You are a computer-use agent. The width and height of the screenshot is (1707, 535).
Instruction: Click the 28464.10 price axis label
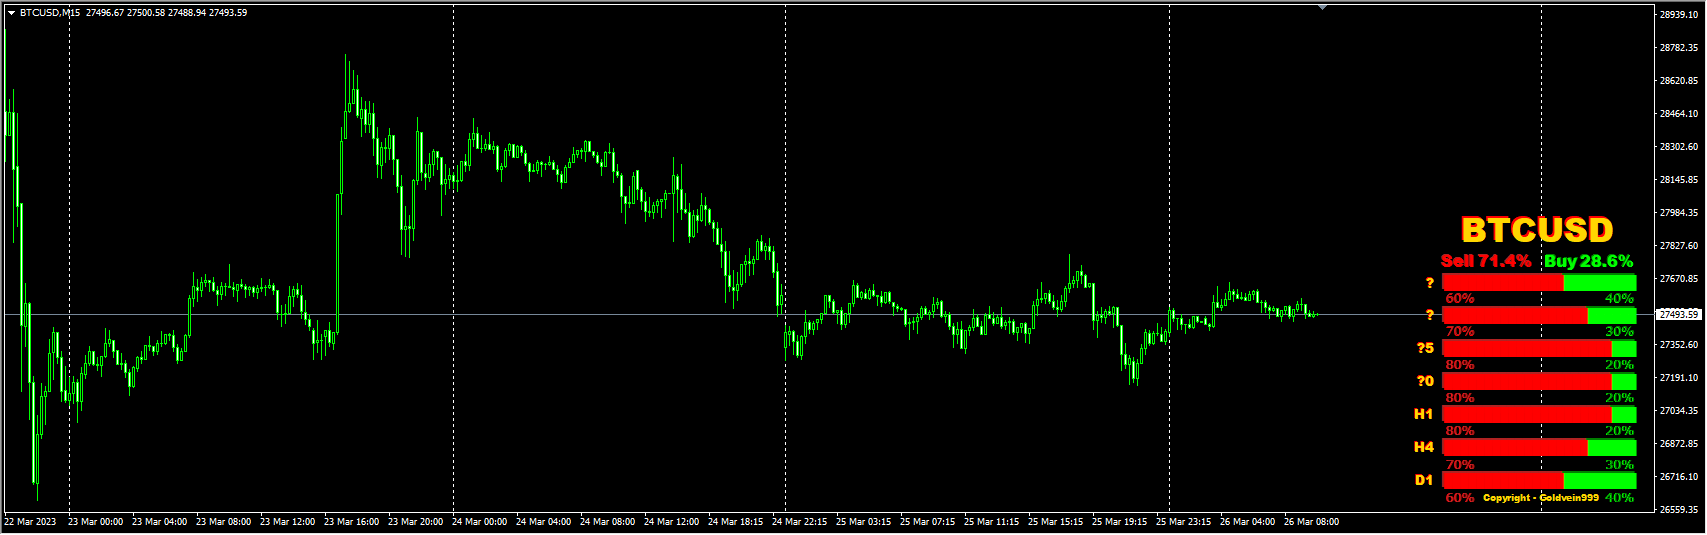[x=1679, y=114]
